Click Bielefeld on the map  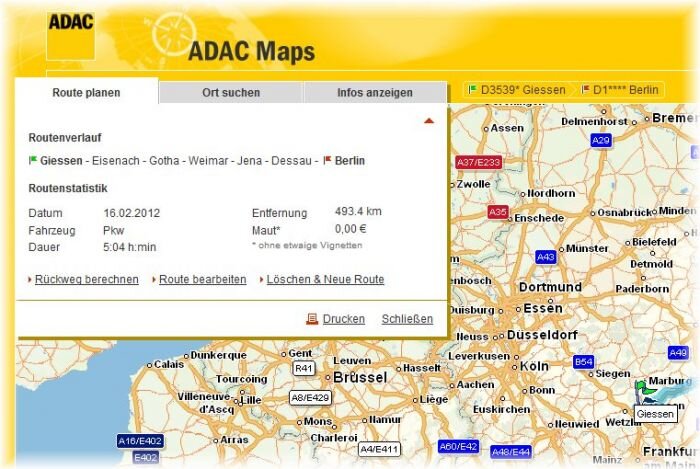pyautogui.click(x=654, y=242)
